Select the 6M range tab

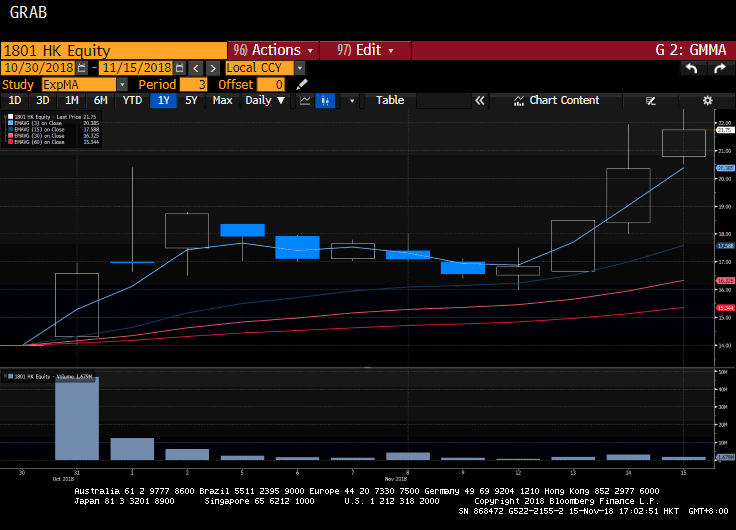coord(100,100)
